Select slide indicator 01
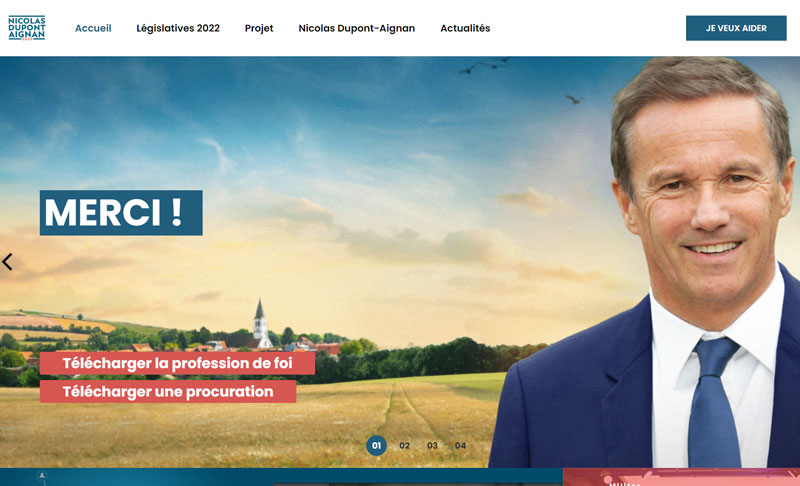 pos(376,446)
